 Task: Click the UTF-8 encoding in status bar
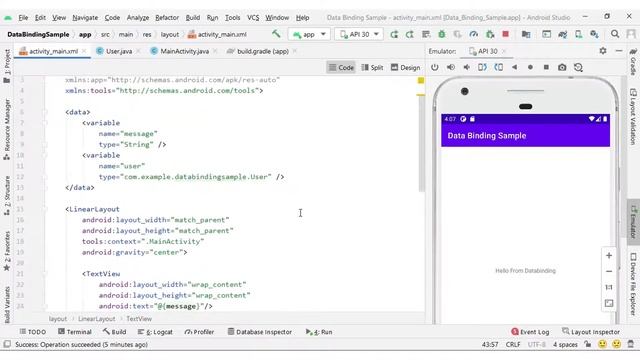(536, 344)
